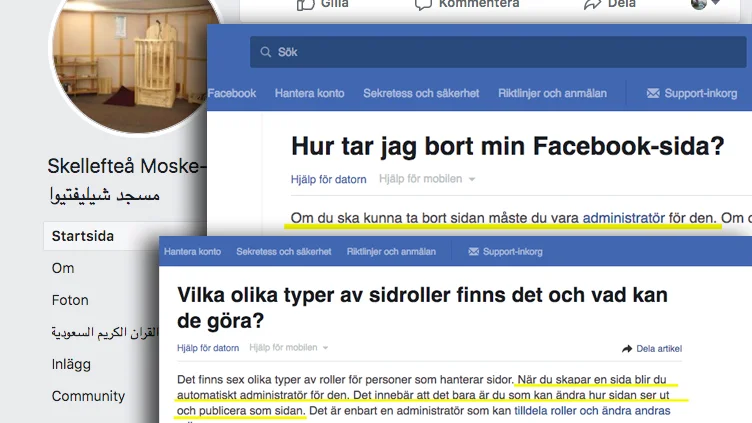Open Sekretess och säkerhet in upper help window

pos(421,93)
